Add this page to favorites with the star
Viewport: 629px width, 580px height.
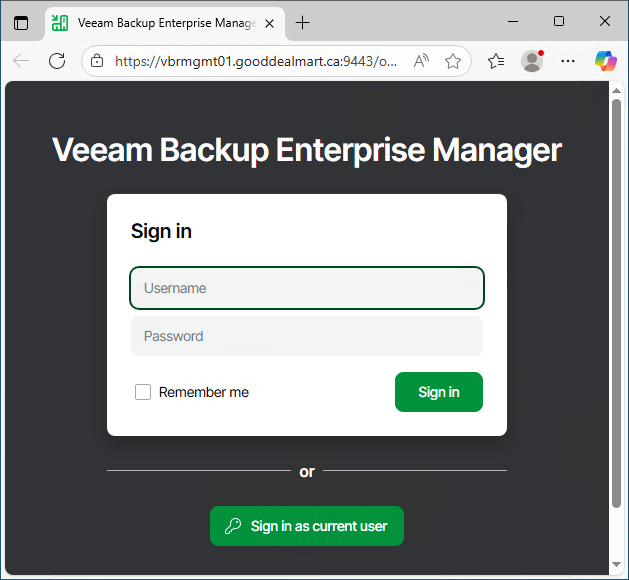tap(453, 61)
